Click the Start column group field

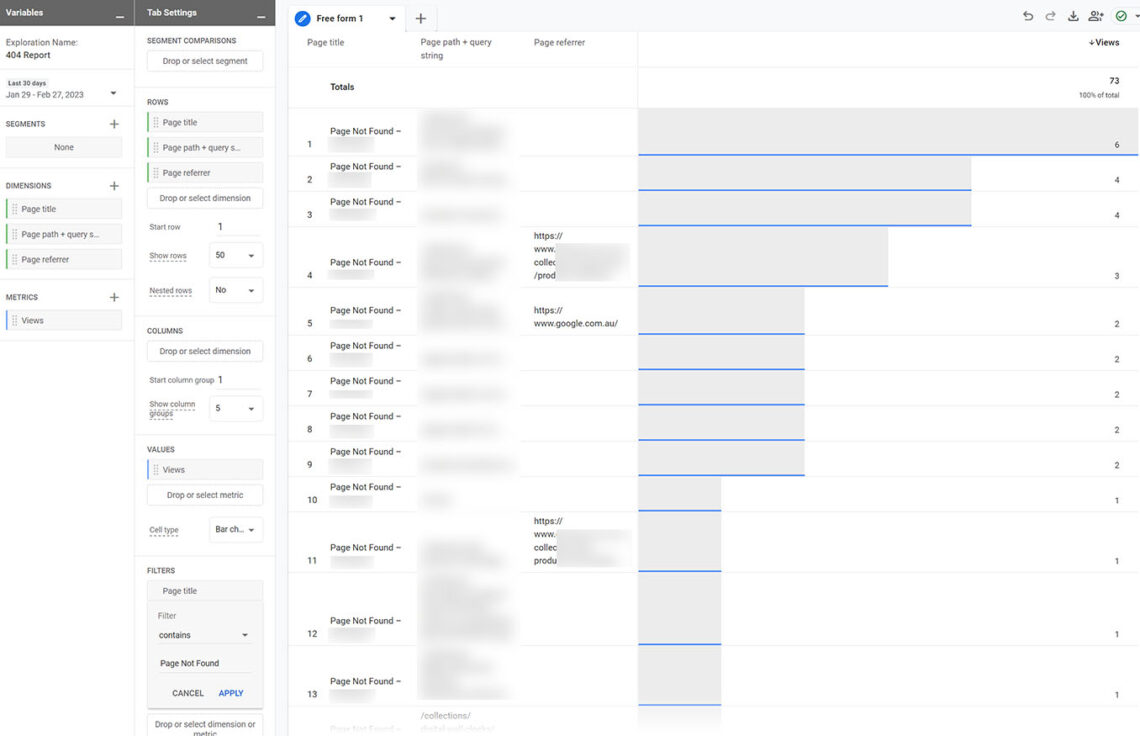[x=240, y=380]
